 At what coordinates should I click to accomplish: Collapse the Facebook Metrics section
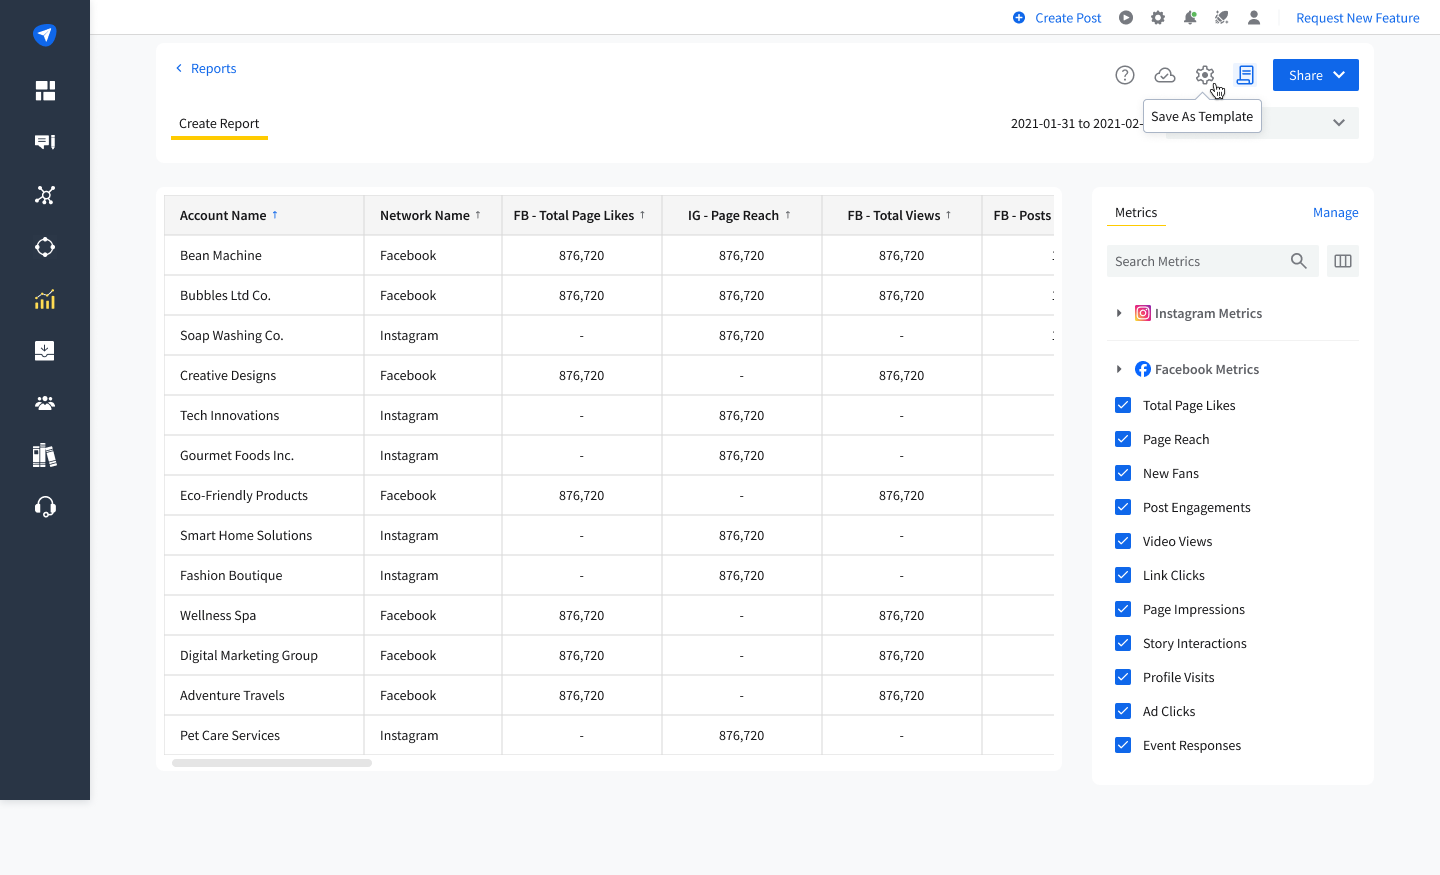[x=1119, y=369]
